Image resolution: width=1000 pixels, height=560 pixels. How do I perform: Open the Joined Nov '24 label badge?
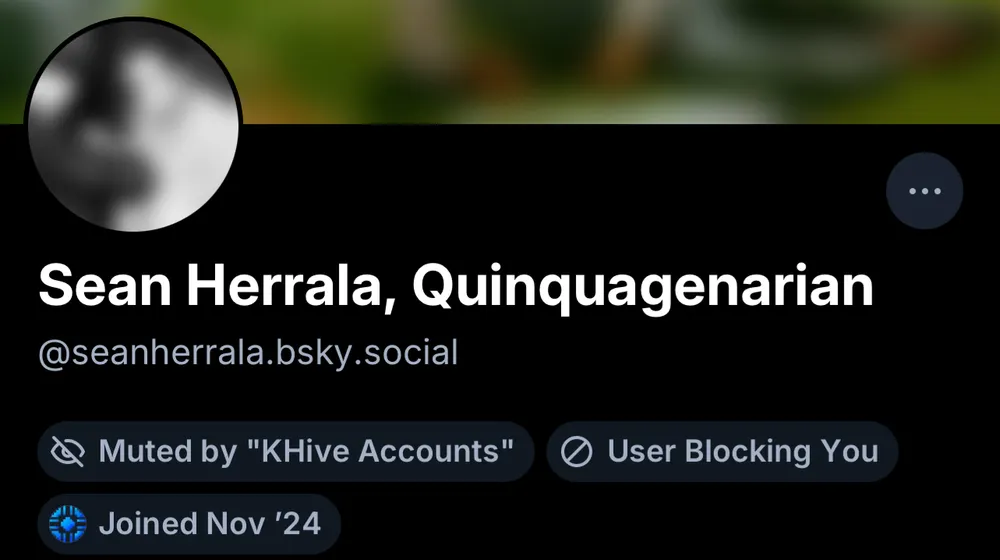tap(189, 524)
